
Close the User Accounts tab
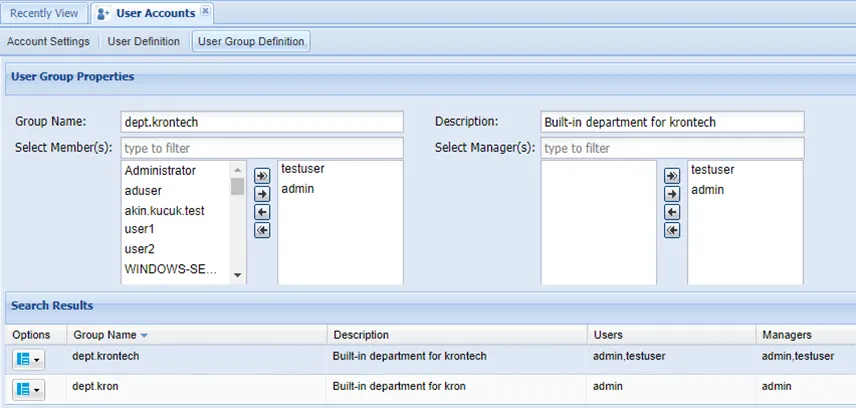tap(205, 10)
